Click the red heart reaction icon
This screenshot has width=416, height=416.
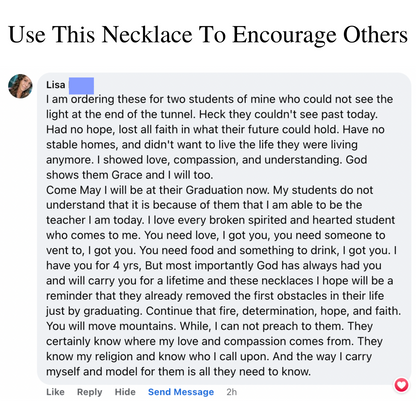click(401, 385)
